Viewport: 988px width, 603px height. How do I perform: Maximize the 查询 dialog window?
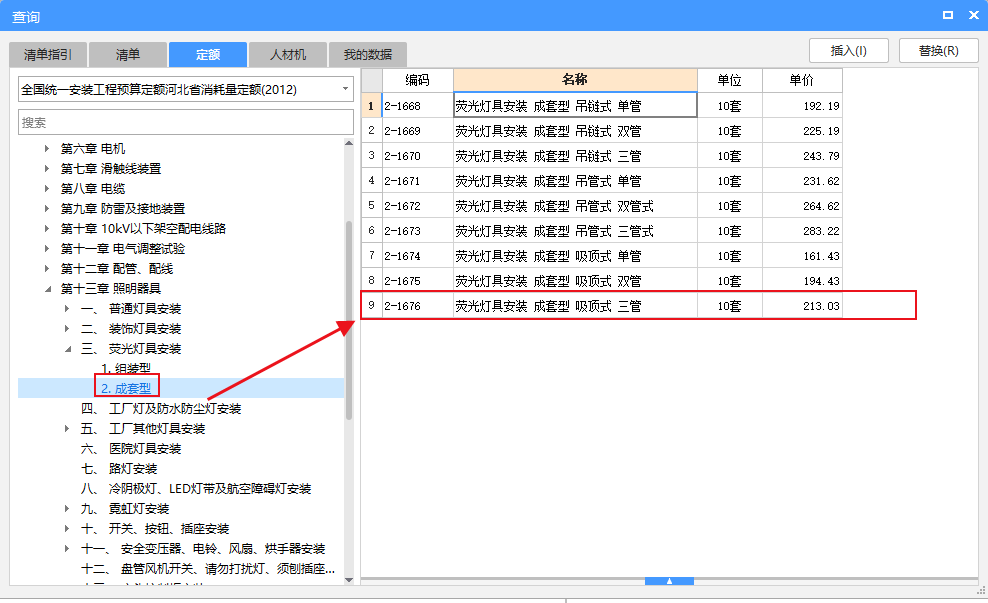click(x=948, y=15)
